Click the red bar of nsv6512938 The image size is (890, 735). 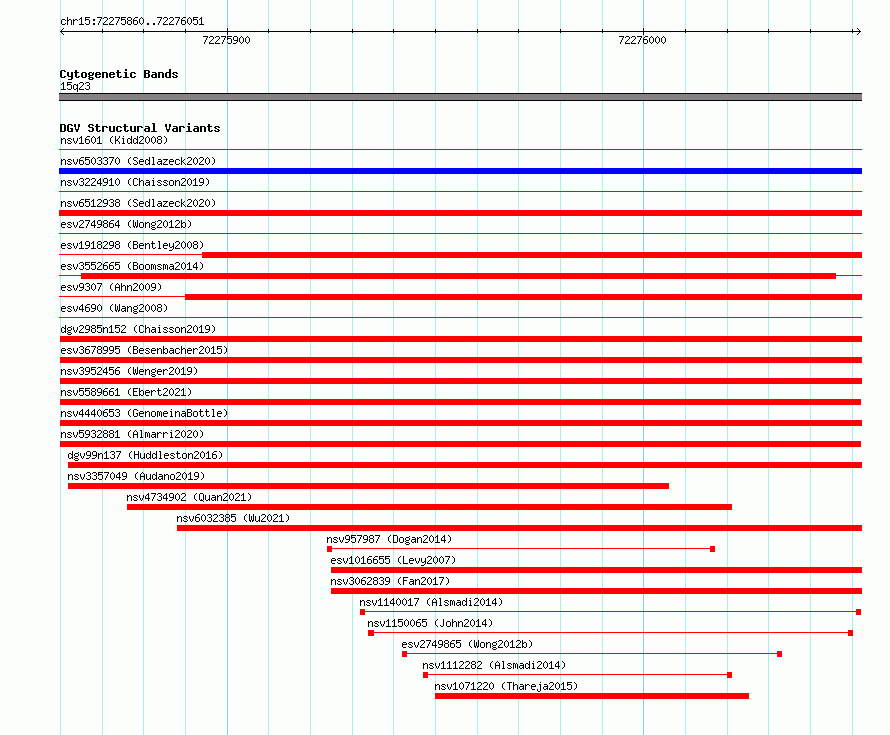pyautogui.click(x=460, y=213)
